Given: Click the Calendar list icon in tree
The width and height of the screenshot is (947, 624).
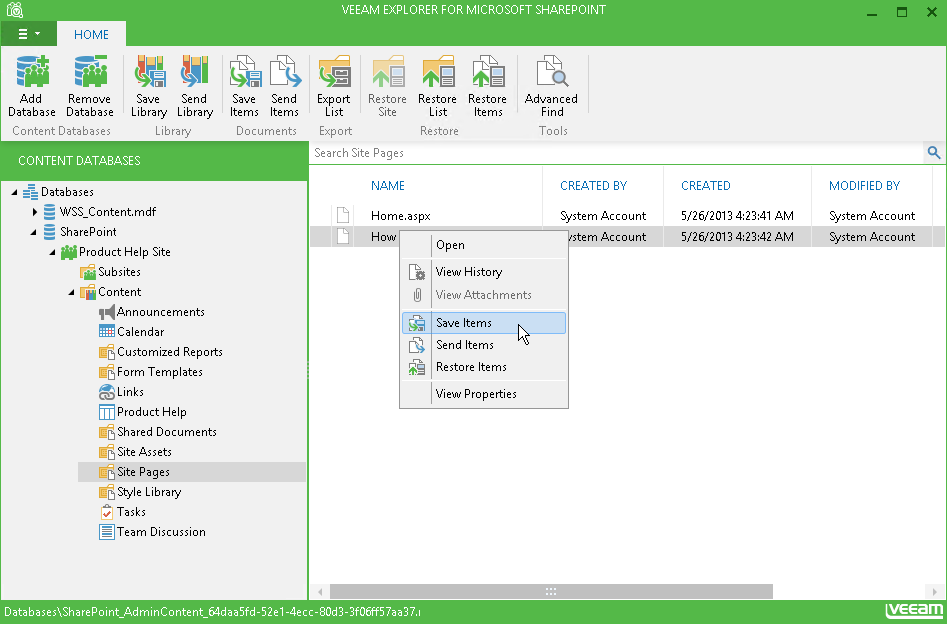Looking at the screenshot, I should click(107, 332).
